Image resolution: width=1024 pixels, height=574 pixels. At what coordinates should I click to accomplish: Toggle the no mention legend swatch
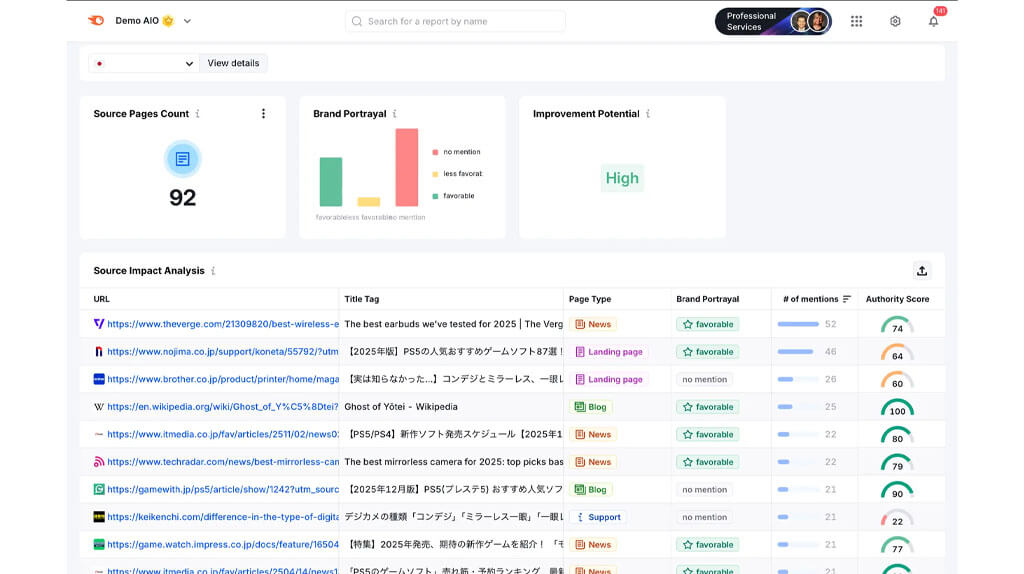coord(435,152)
